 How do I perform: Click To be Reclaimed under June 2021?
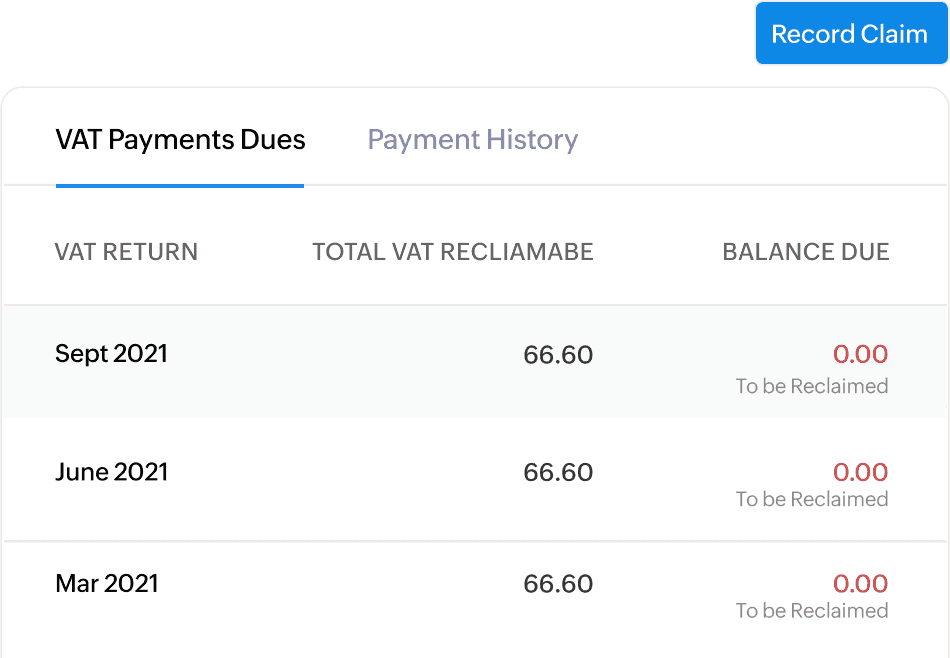pos(812,499)
